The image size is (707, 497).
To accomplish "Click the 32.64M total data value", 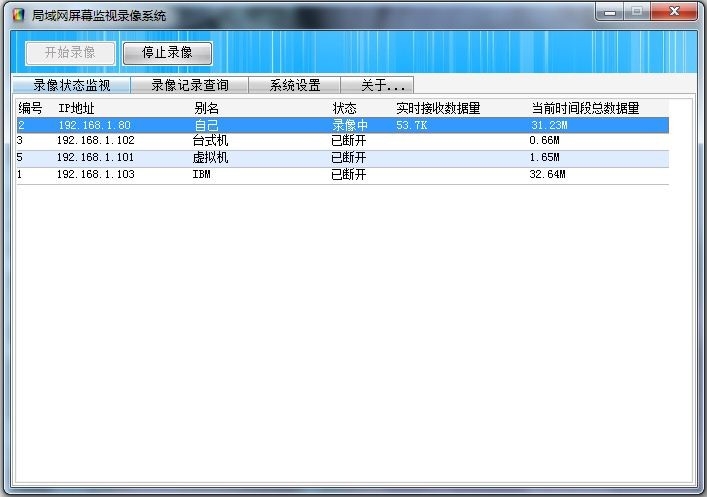I will click(x=547, y=174).
